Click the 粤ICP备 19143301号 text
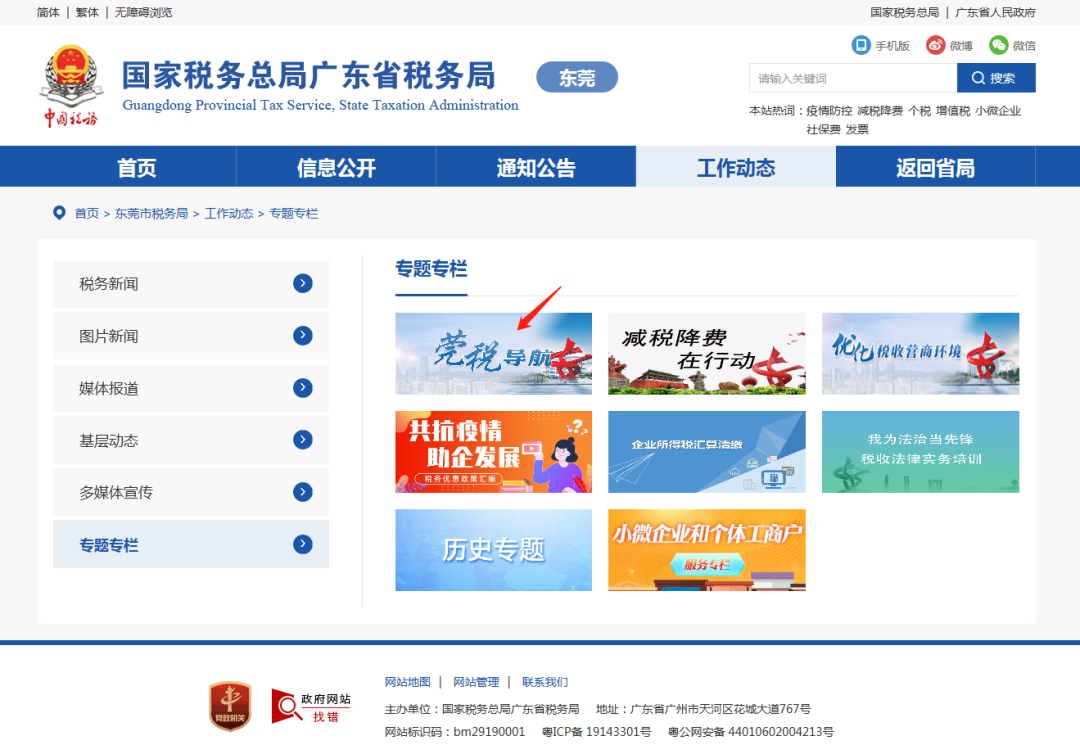The image size is (1080, 754). click(596, 731)
